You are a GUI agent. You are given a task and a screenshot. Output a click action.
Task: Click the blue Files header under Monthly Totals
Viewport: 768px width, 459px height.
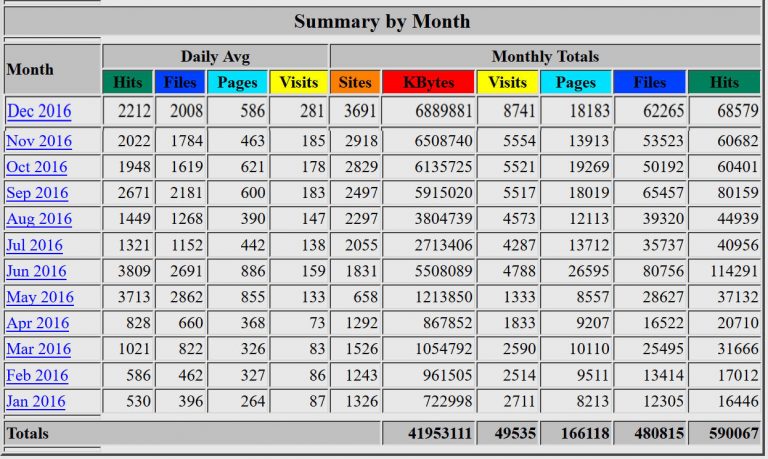pyautogui.click(x=649, y=83)
